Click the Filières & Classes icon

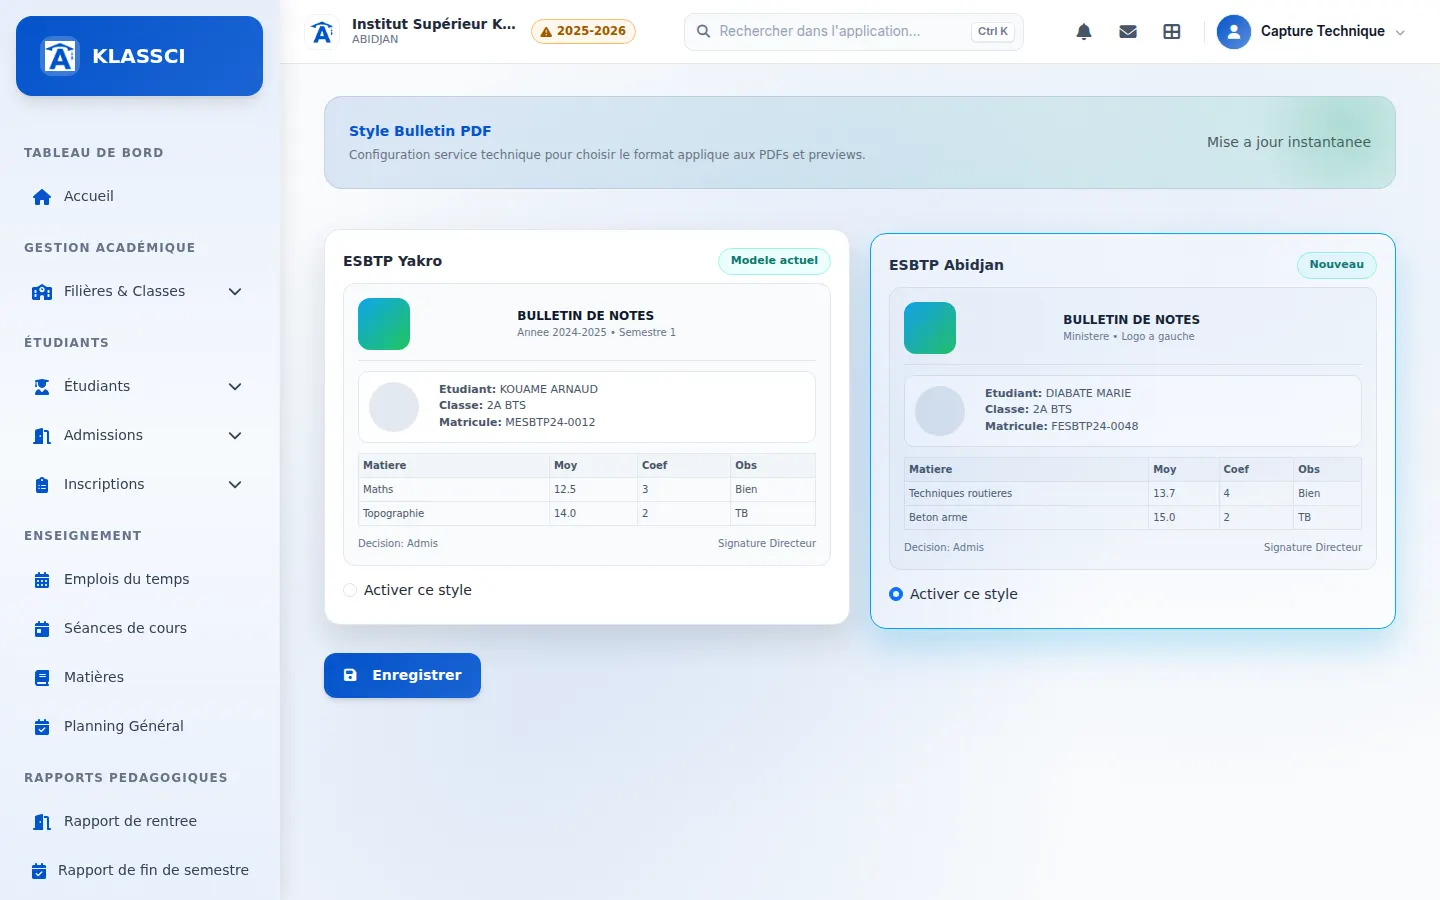point(42,292)
